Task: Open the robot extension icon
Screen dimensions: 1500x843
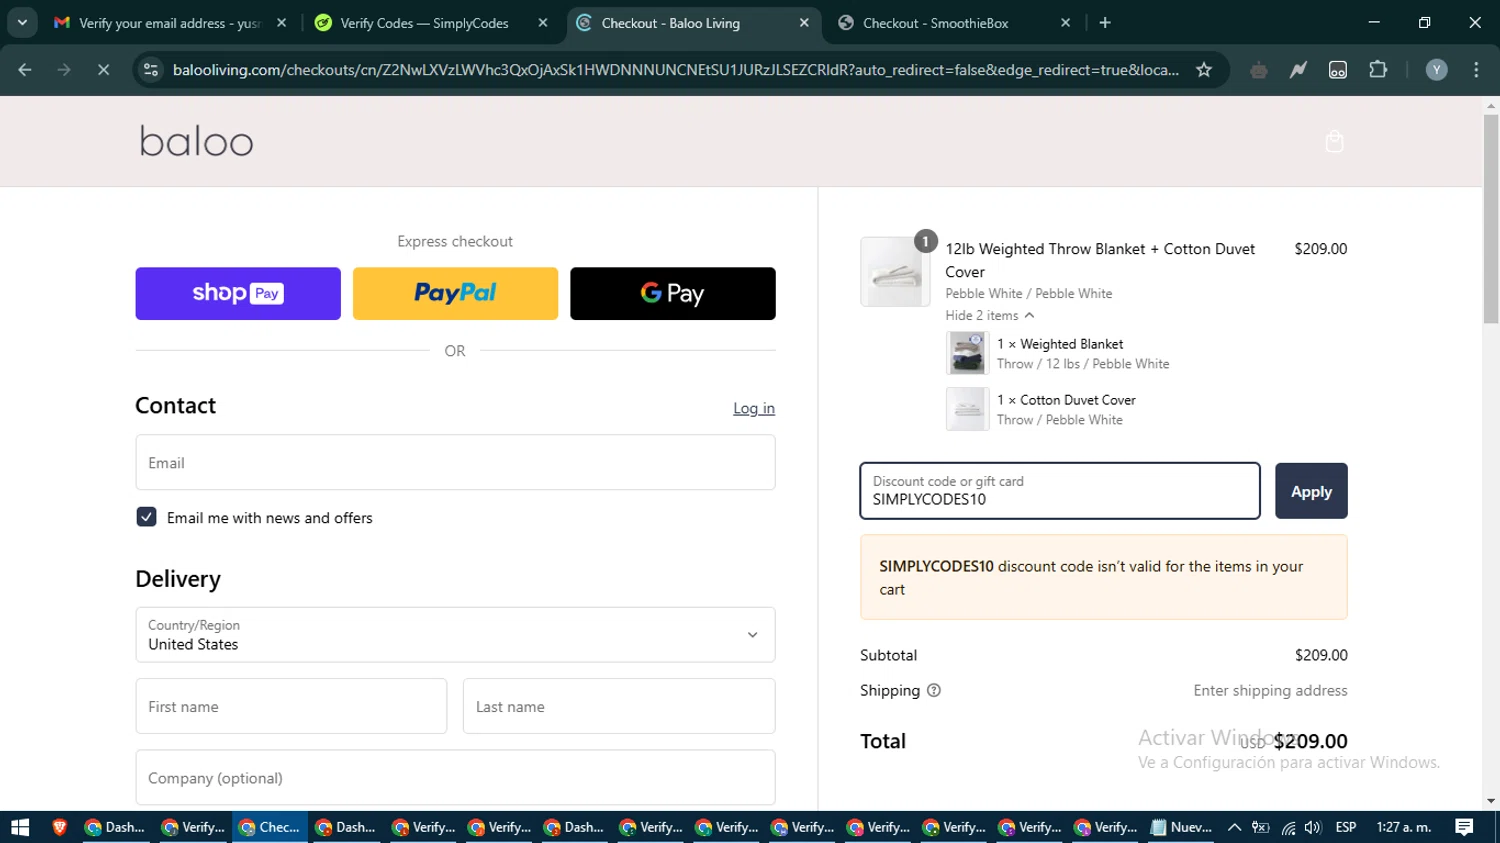Action: click(1259, 70)
